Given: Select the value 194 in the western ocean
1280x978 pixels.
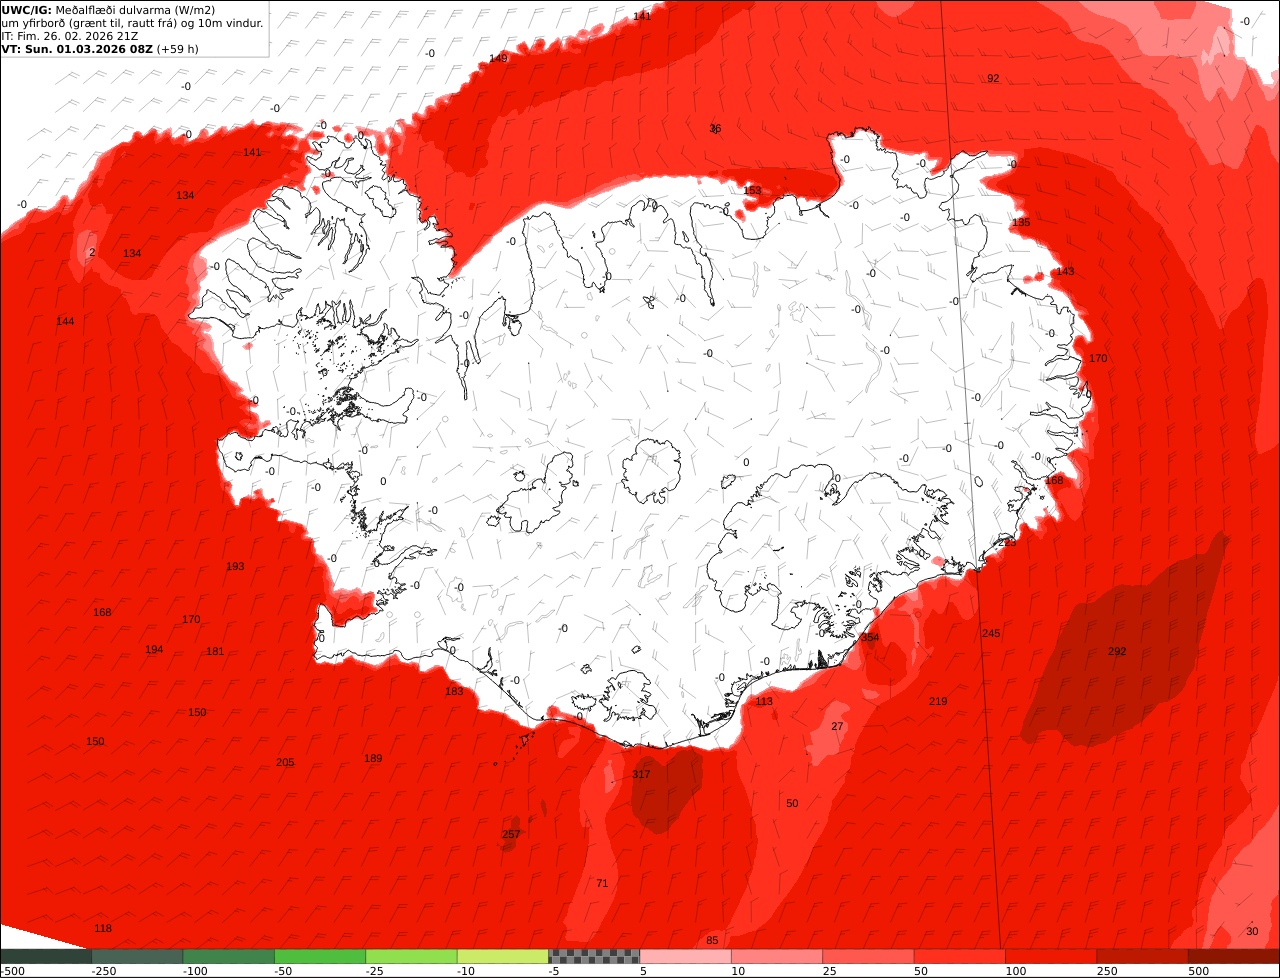Looking at the screenshot, I should pos(154,649).
